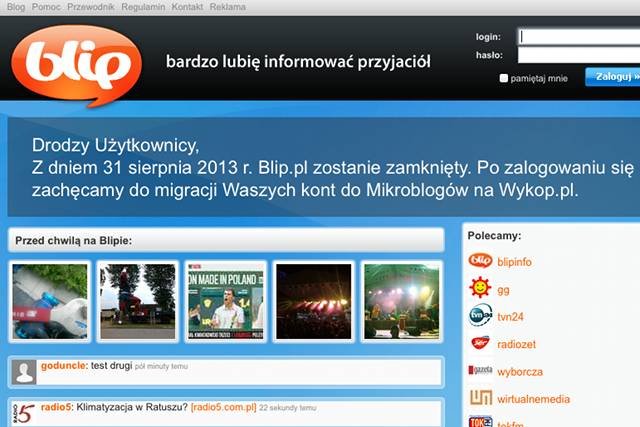640x427 pixels.
Task: Click the 'Drodzy Użytkownicy,' announcement line
Action: [x=116, y=146]
